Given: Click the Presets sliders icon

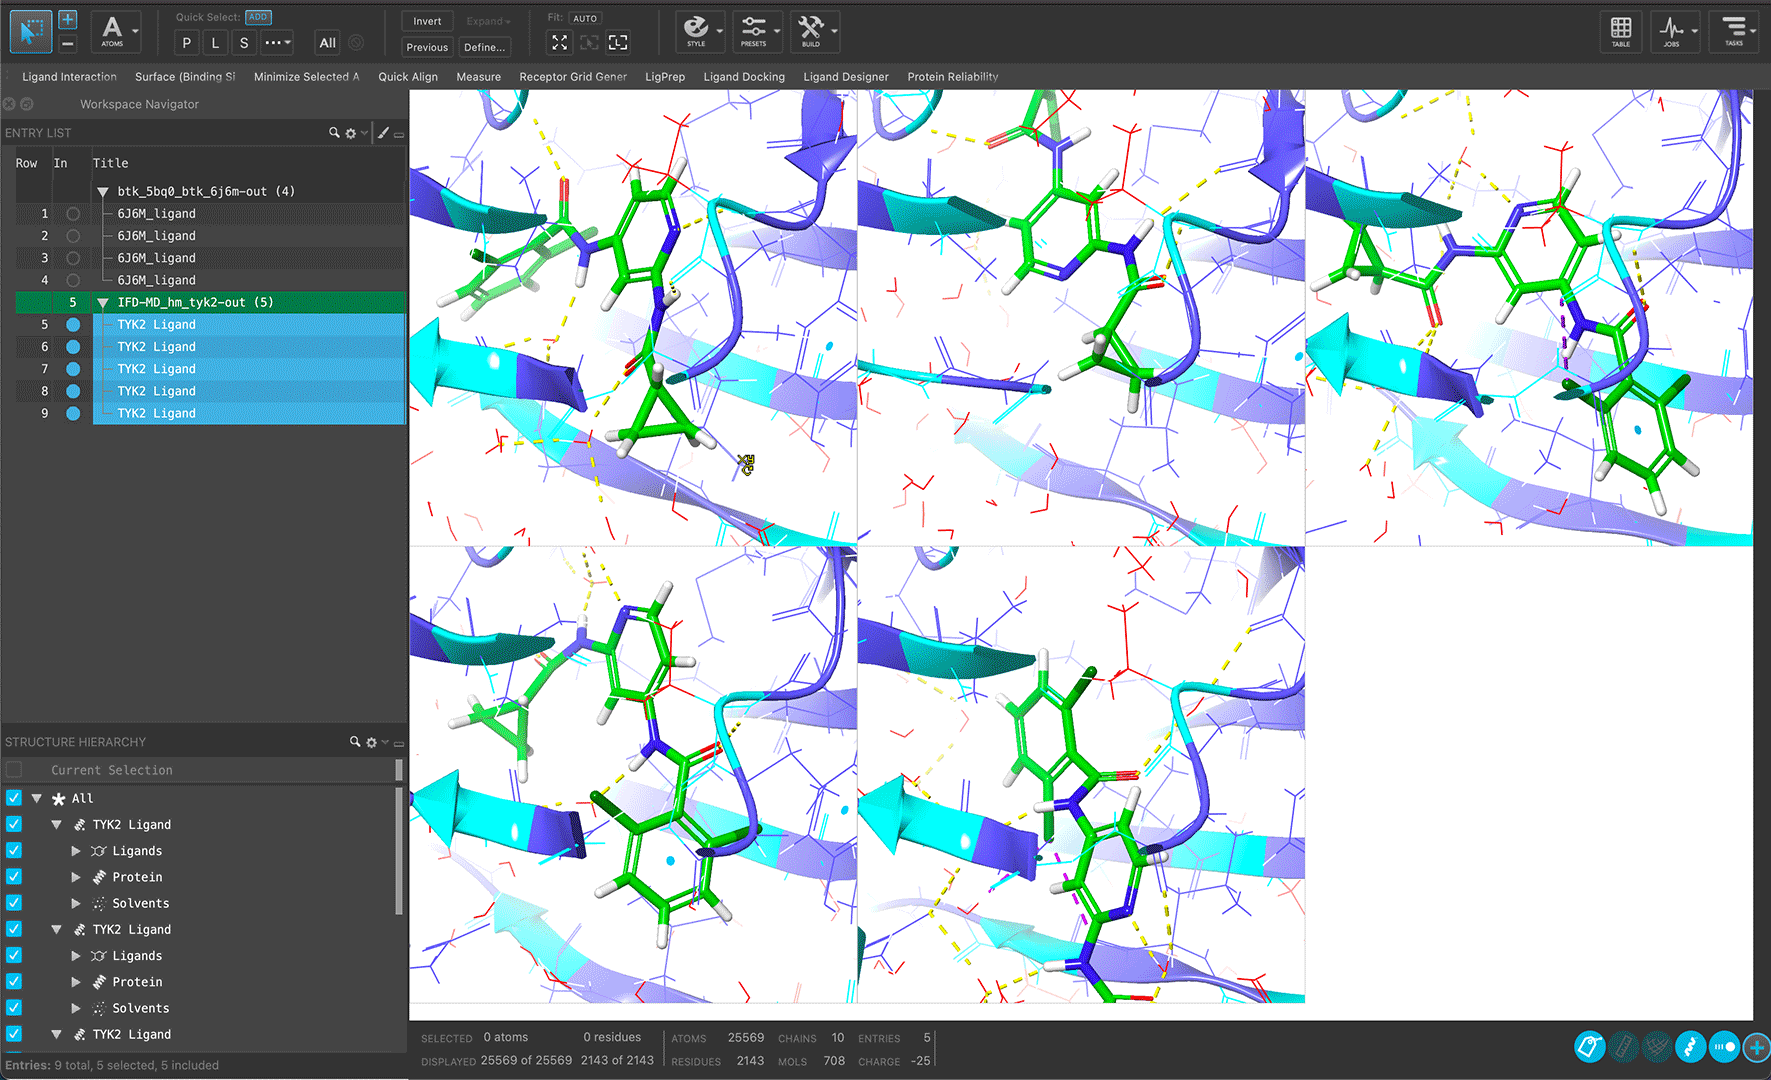Looking at the screenshot, I should coord(754,31).
